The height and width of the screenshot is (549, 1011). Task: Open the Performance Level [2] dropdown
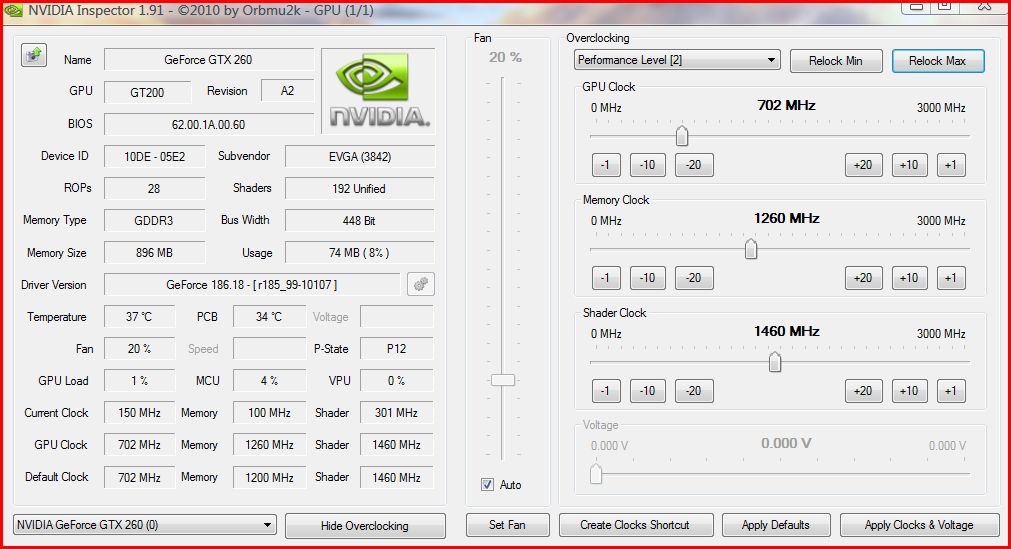[677, 60]
